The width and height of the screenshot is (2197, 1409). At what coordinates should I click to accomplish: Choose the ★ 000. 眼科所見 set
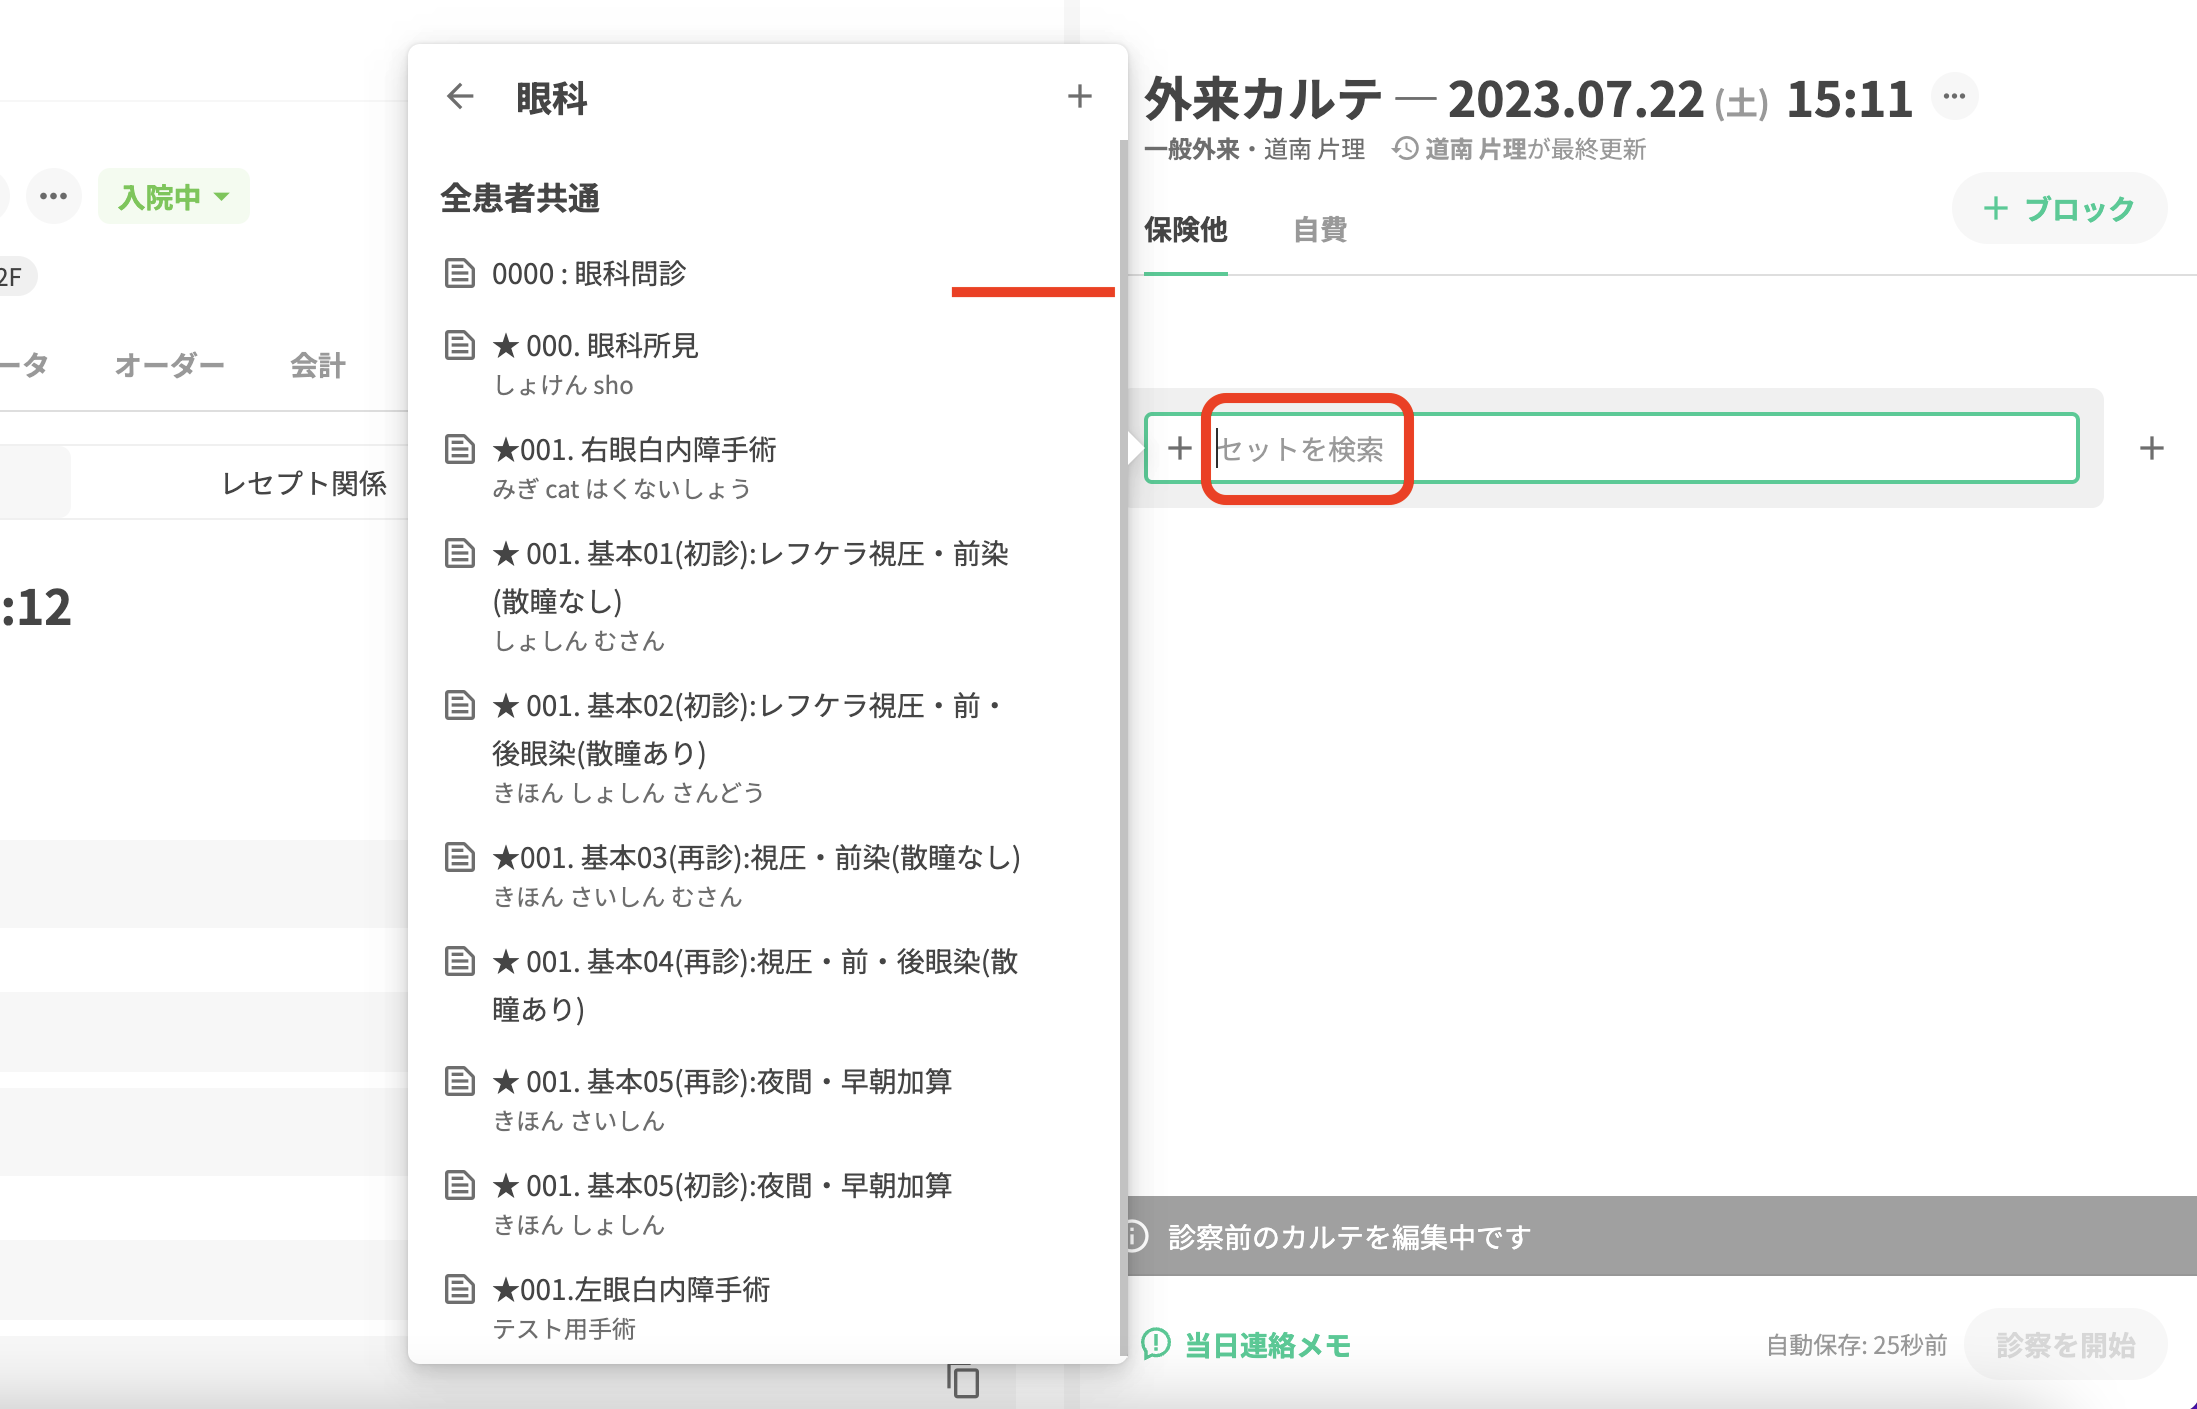click(596, 346)
